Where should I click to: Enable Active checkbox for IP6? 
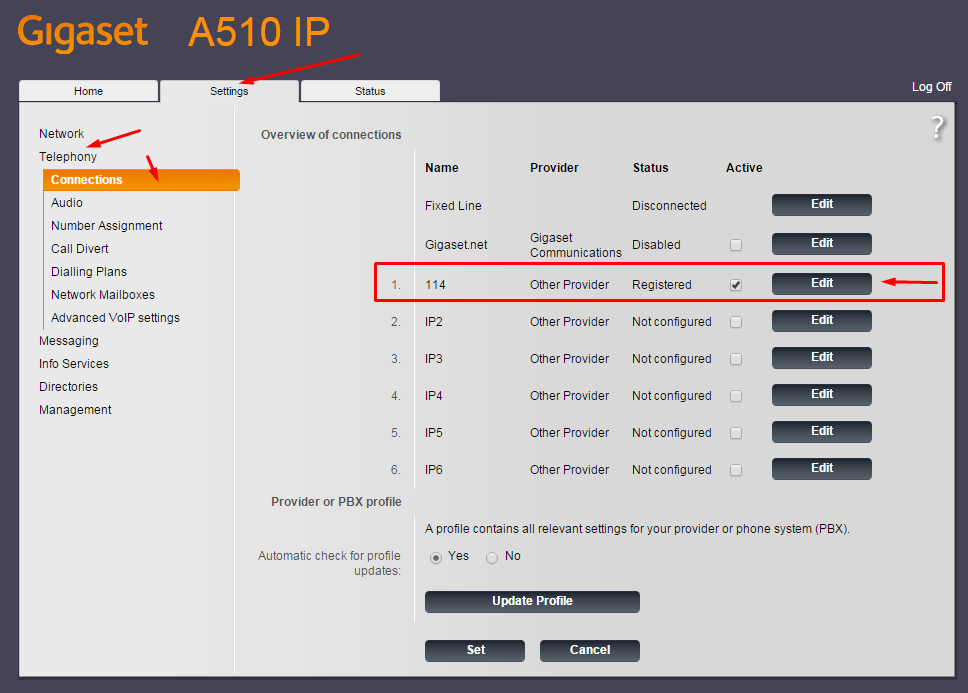tap(736, 470)
